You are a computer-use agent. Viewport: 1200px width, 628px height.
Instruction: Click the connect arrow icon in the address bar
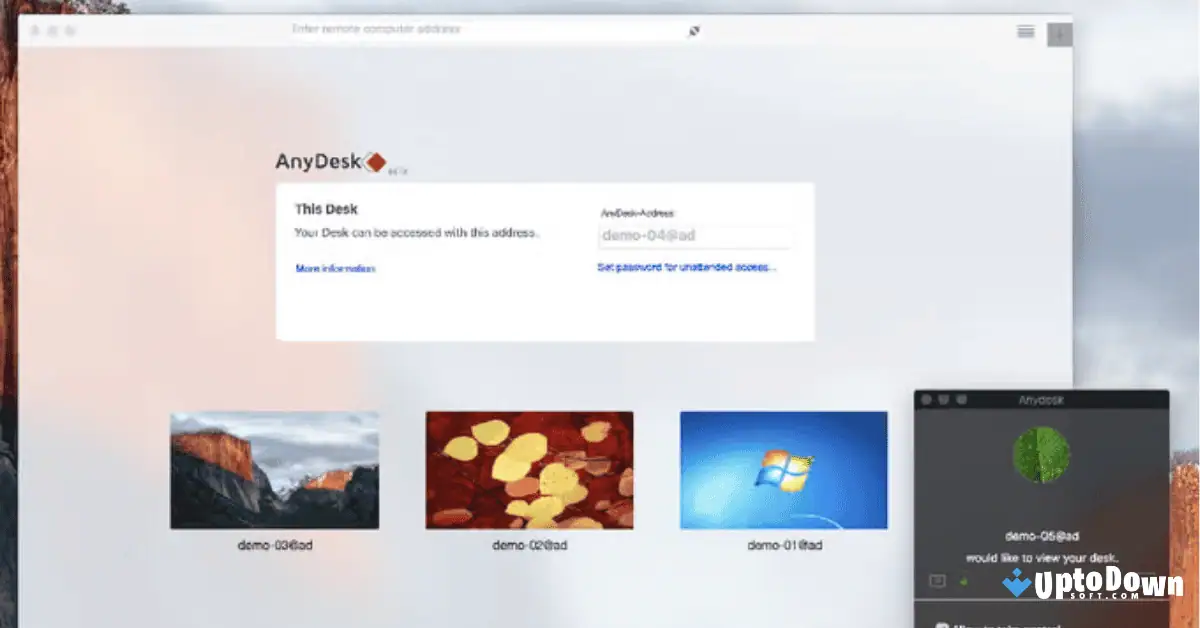pyautogui.click(x=693, y=29)
